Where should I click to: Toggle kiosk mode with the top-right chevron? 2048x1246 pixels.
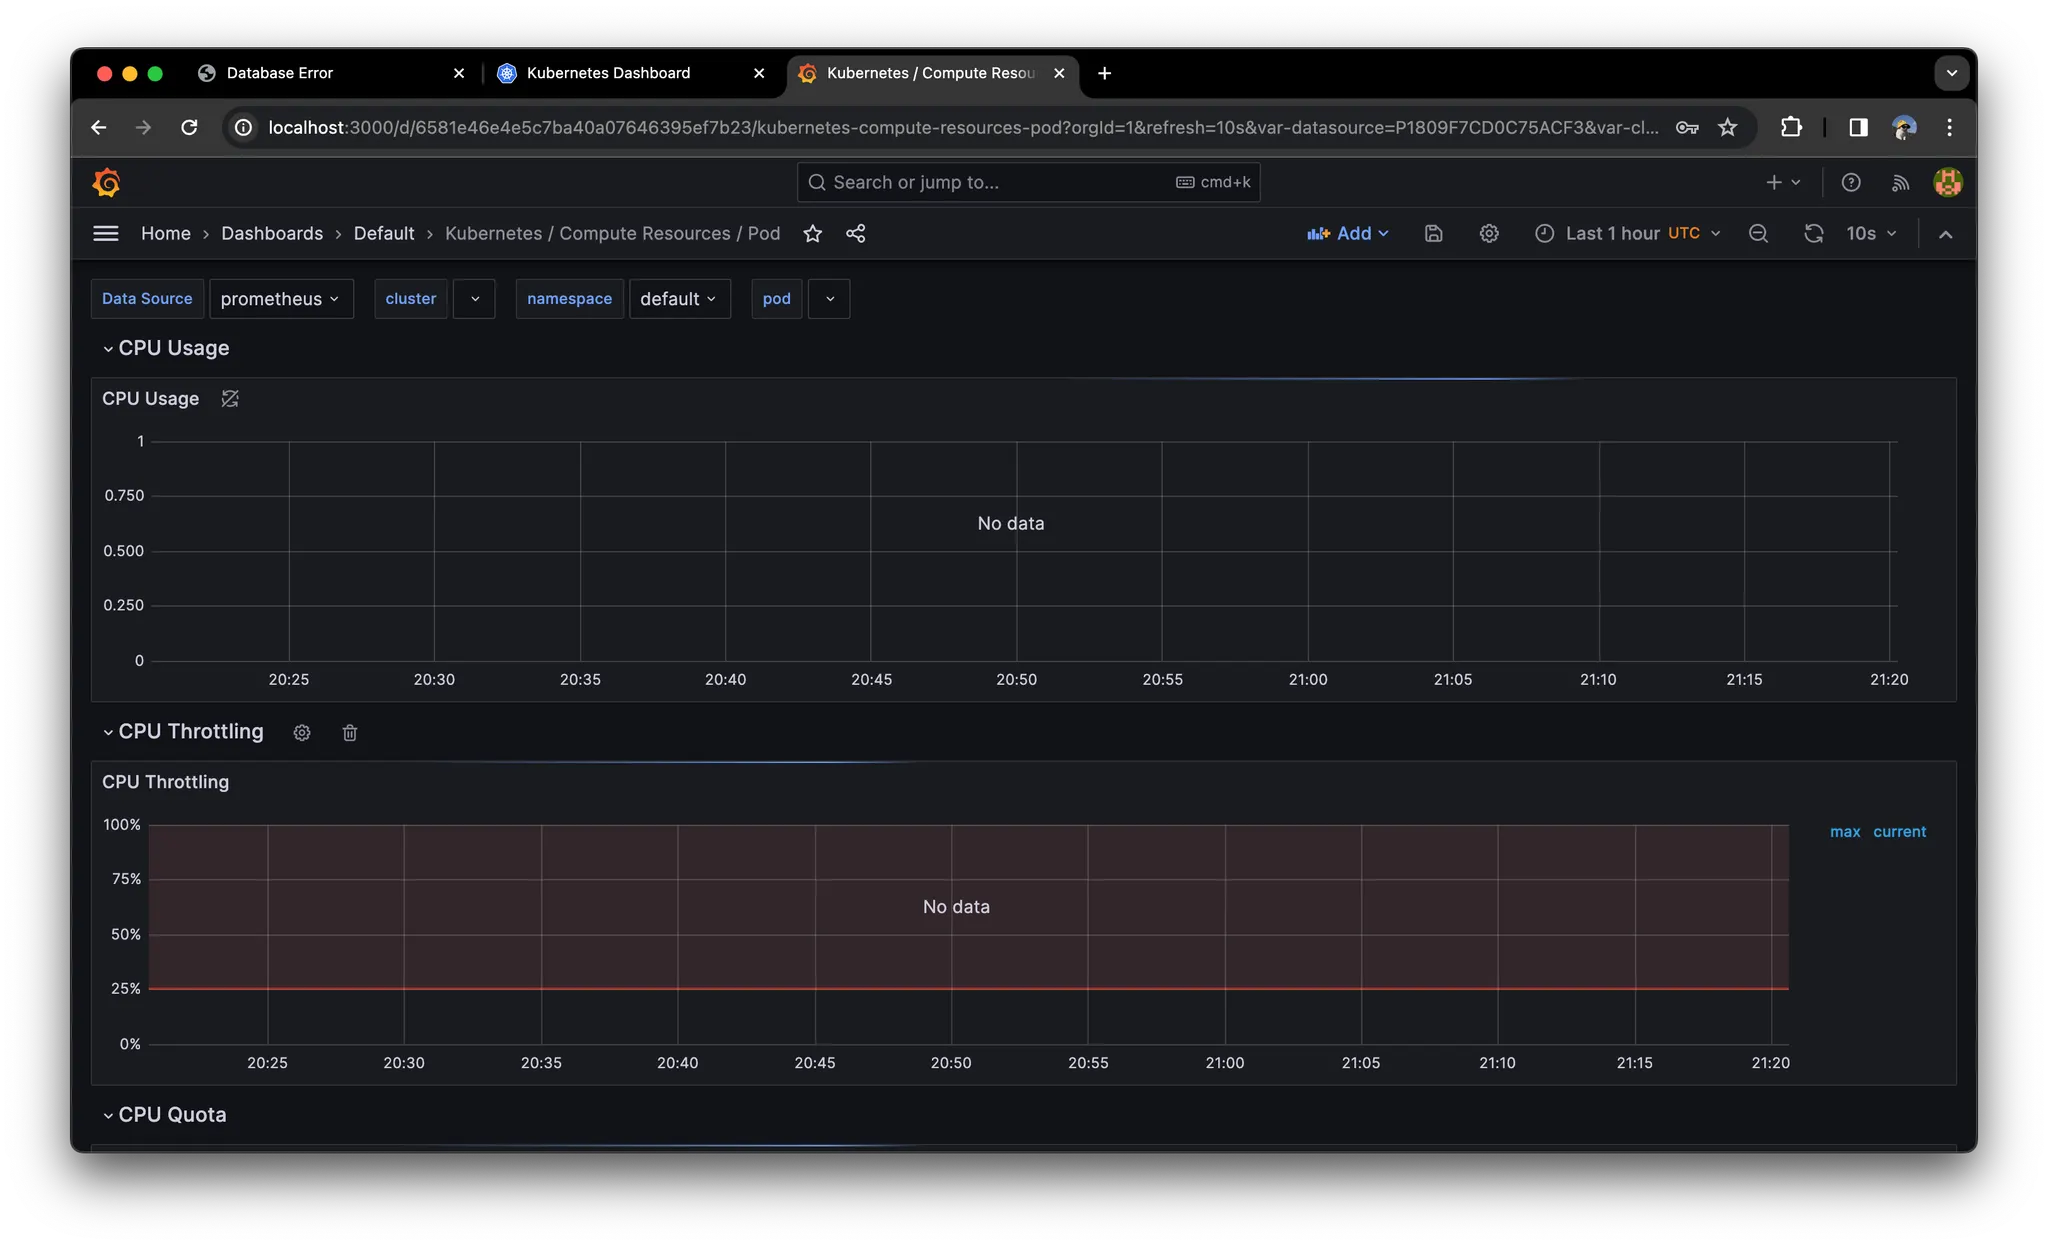click(1945, 234)
